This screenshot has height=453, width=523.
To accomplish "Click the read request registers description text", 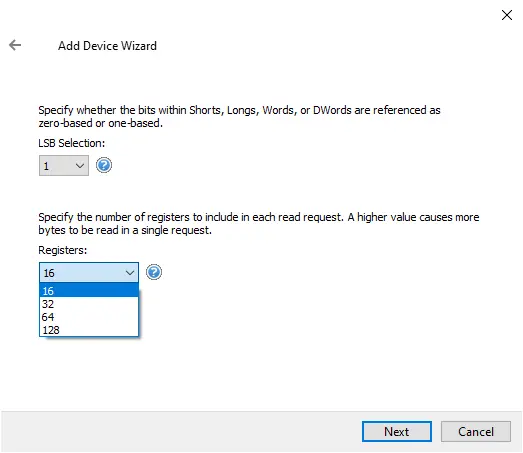I will point(258,223).
